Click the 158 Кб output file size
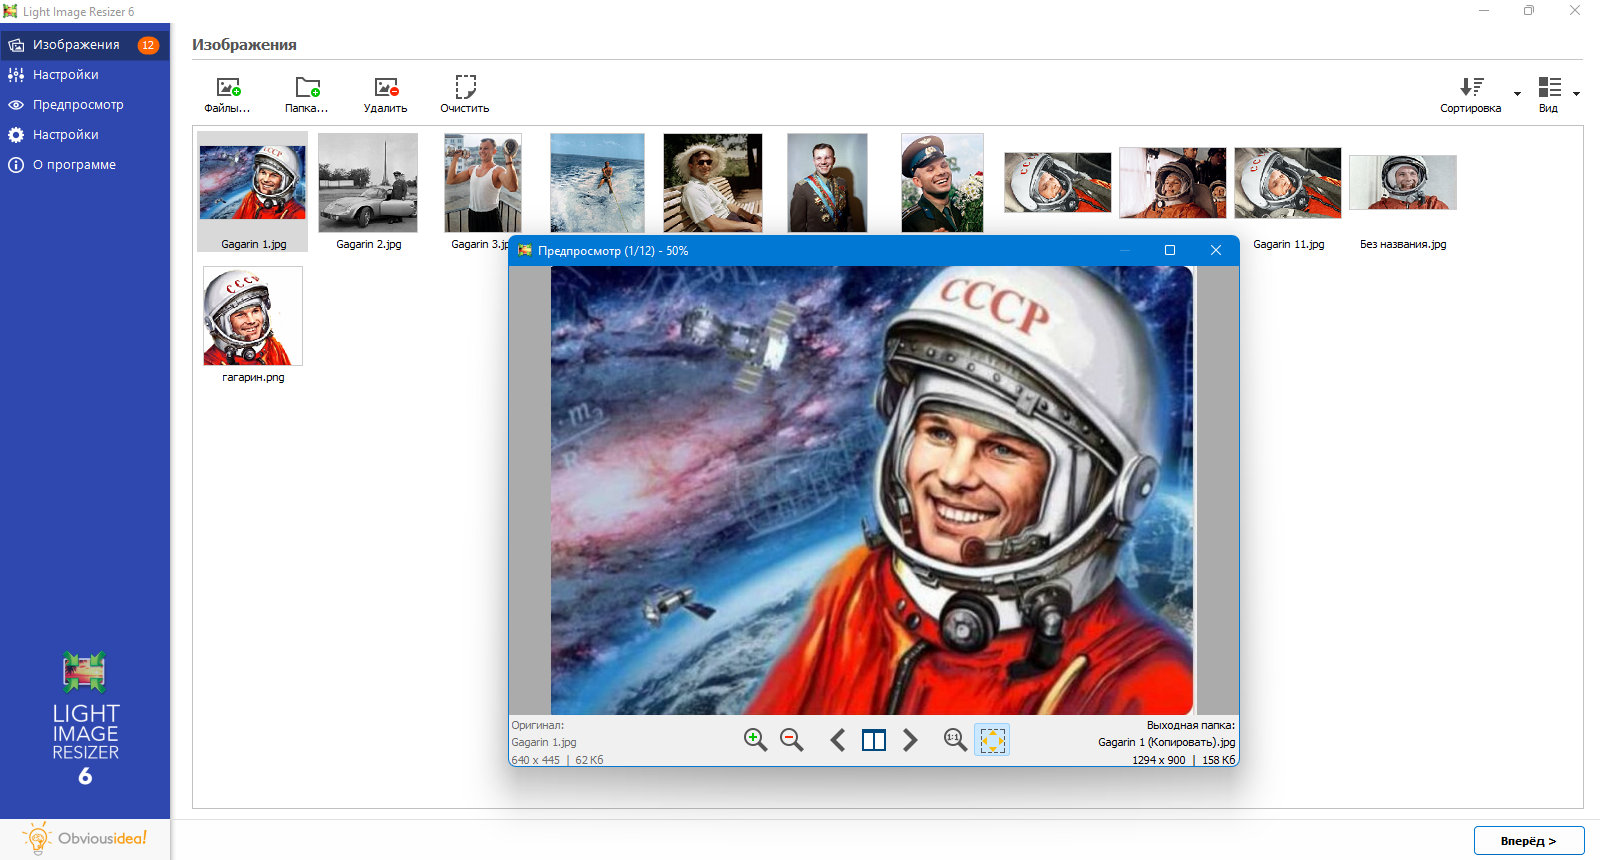Image resolution: width=1600 pixels, height=860 pixels. [x=1218, y=760]
